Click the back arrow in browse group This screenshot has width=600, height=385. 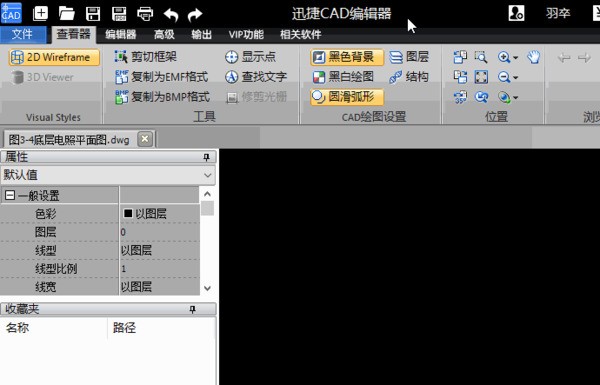(x=564, y=58)
